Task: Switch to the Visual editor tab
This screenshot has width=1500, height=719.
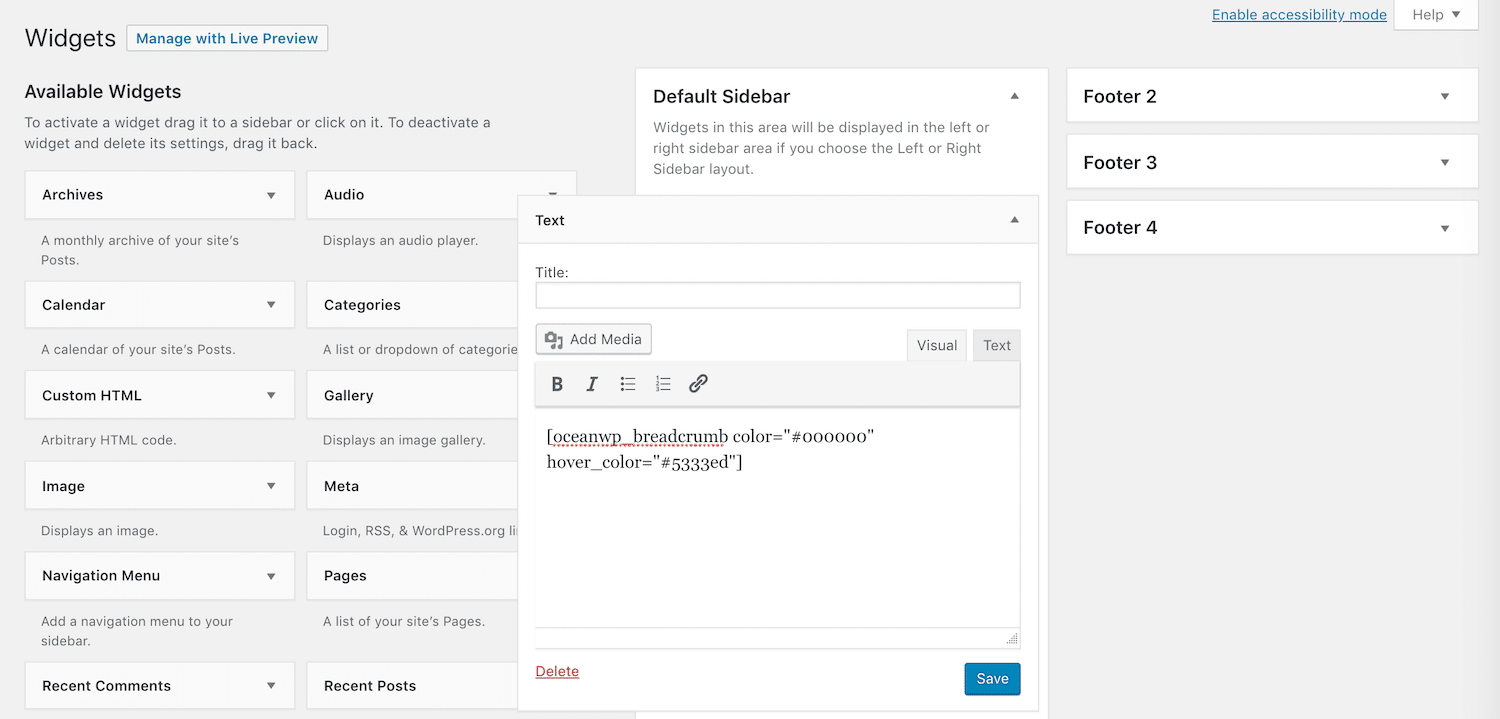Action: 936,344
